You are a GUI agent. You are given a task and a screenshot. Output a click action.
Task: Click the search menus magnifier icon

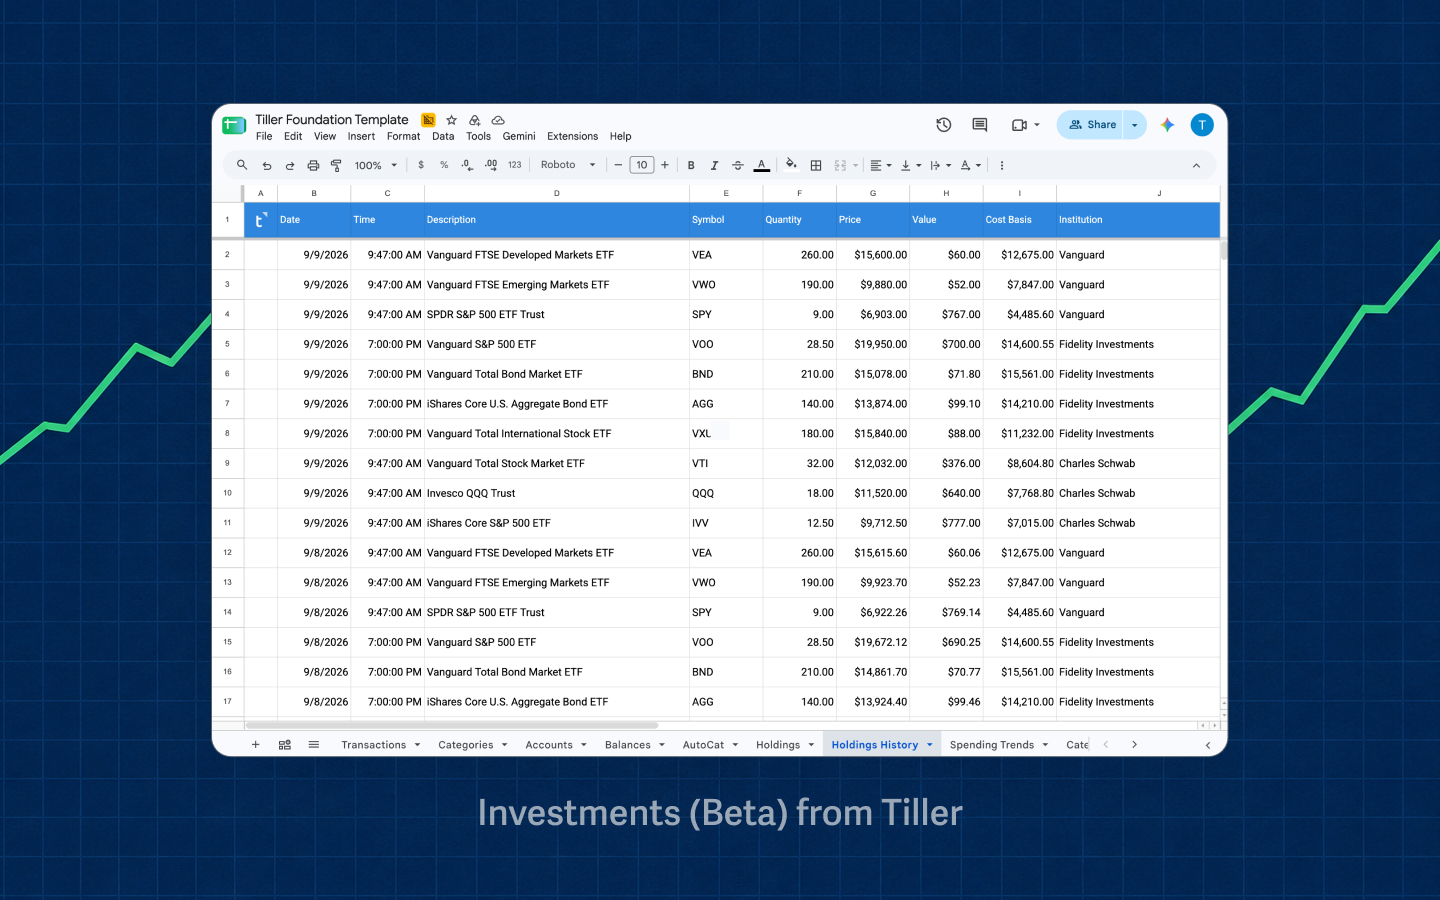(242, 165)
